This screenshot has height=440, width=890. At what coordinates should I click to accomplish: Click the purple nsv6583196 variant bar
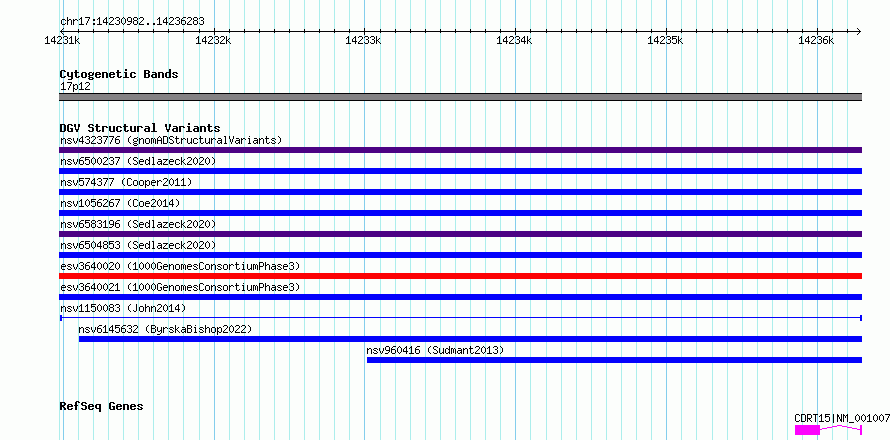point(460,234)
